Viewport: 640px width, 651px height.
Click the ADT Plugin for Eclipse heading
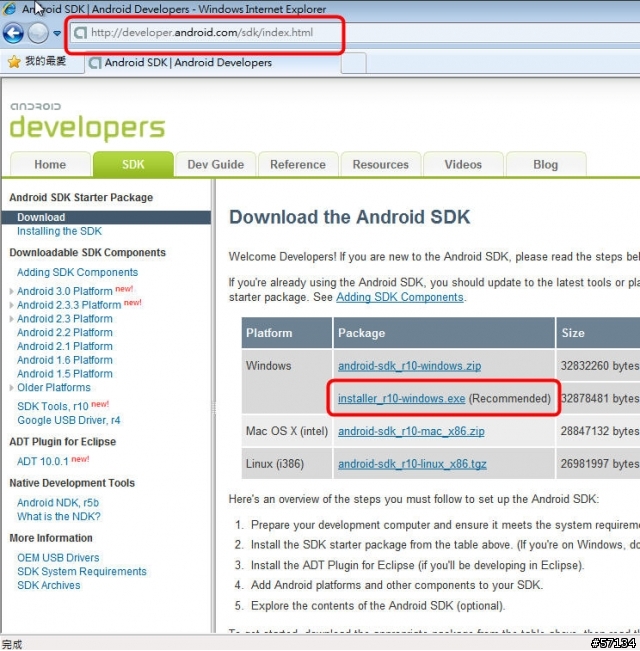pos(63,442)
